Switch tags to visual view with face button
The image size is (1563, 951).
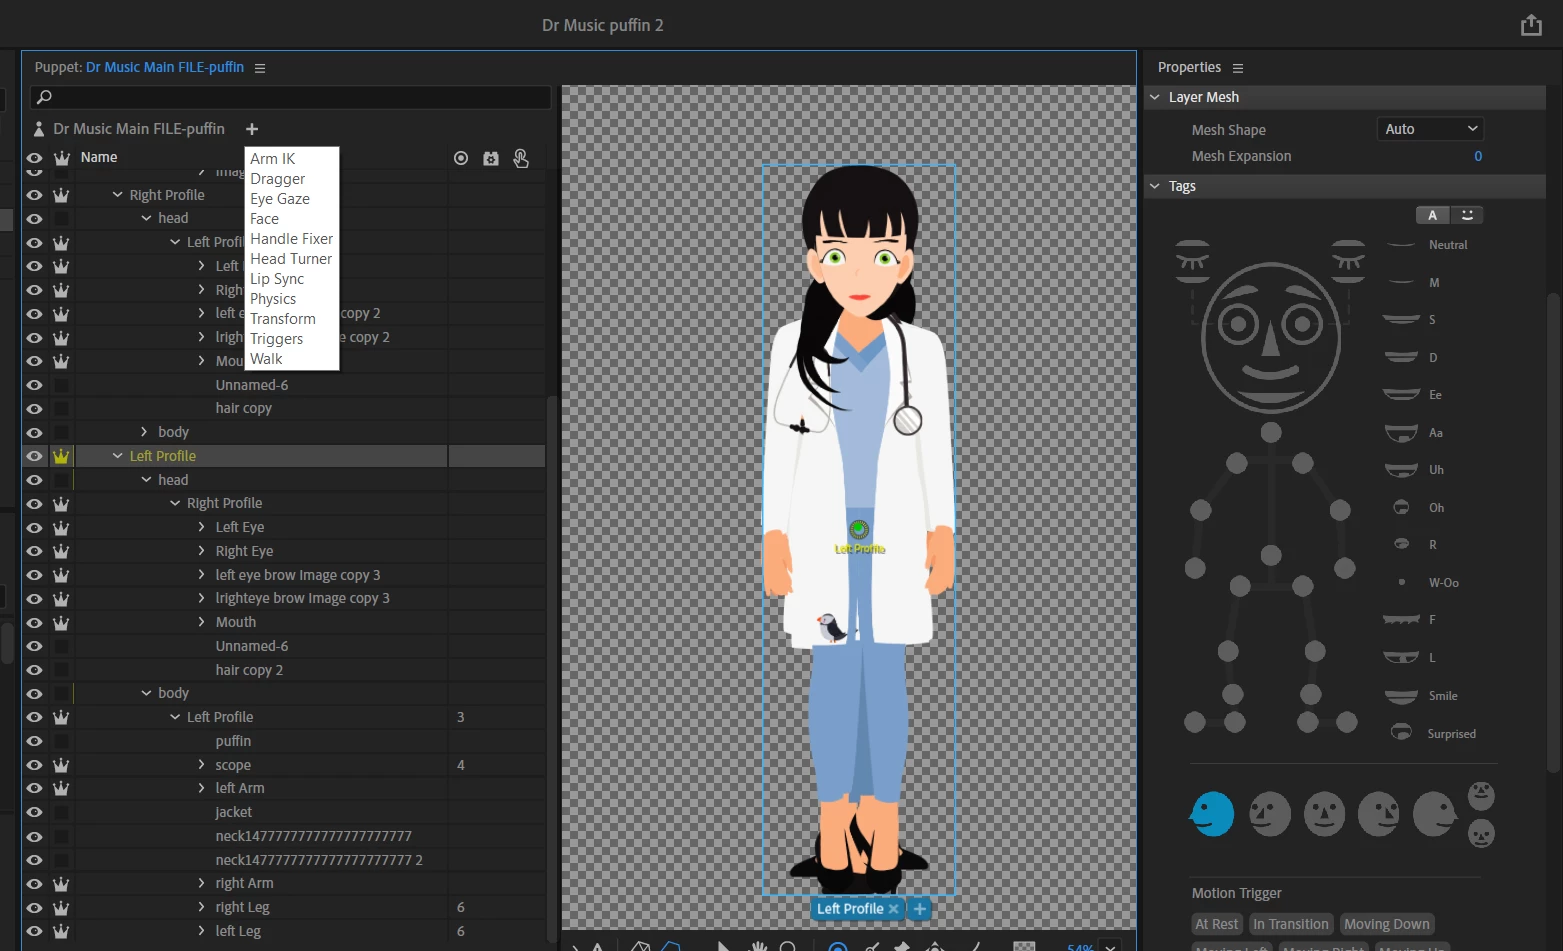pyautogui.click(x=1467, y=215)
